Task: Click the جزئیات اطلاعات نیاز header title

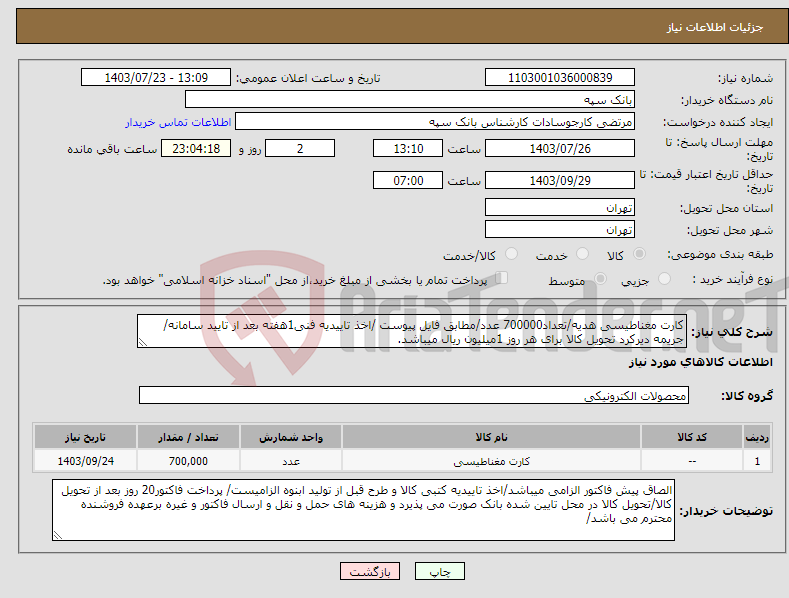Action: click(715, 27)
